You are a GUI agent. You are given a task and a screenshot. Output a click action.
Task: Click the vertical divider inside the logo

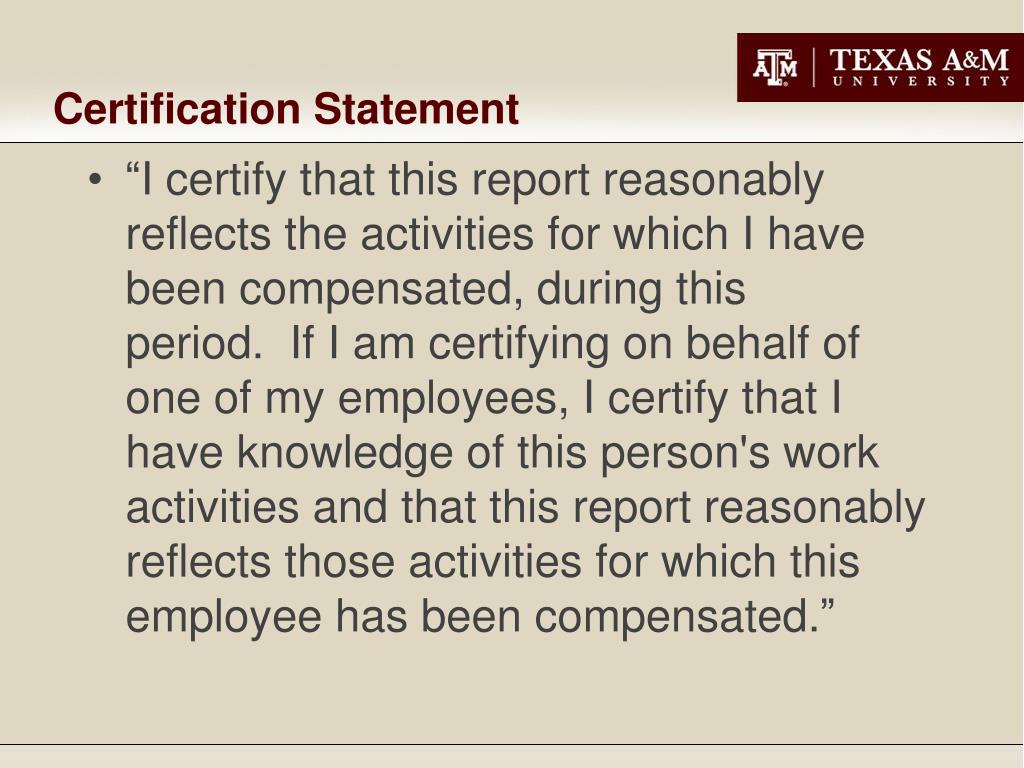coord(814,67)
